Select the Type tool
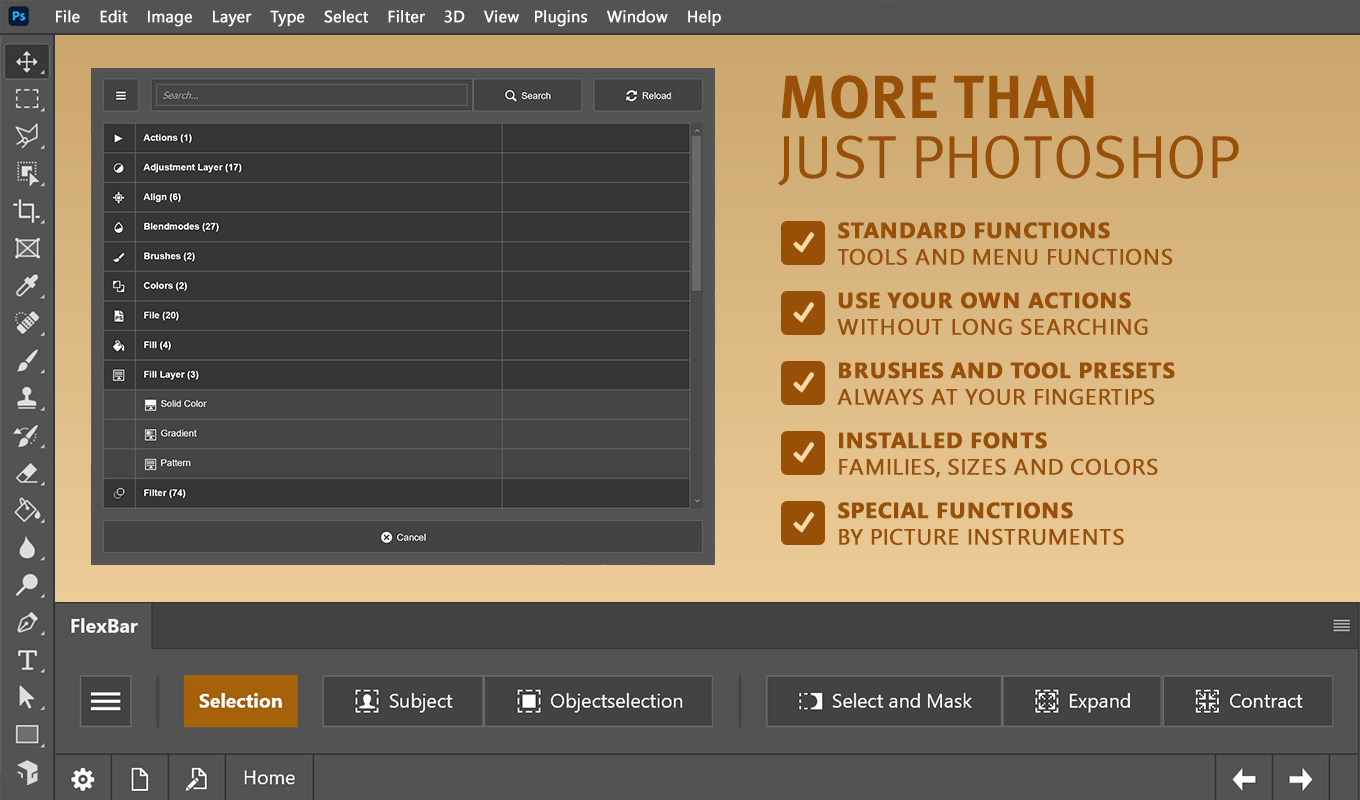Viewport: 1360px width, 800px height. coord(27,660)
